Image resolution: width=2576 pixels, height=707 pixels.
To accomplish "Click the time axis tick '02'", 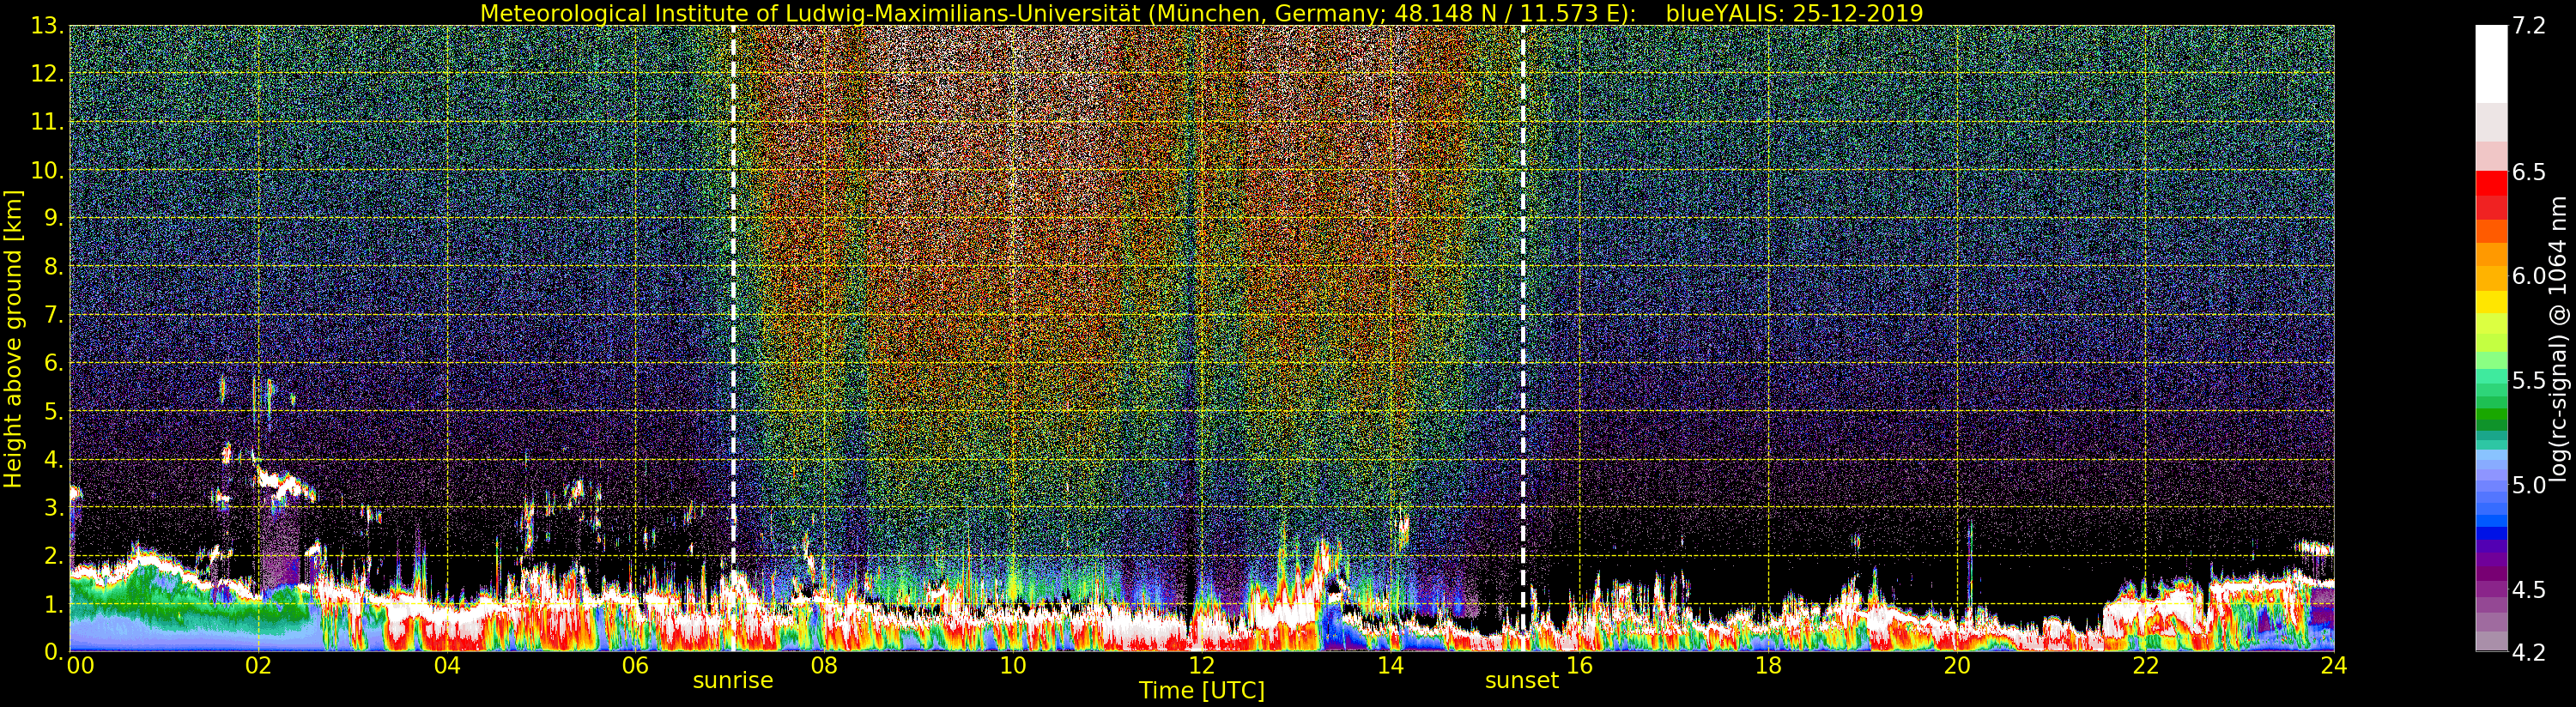I will (x=258, y=665).
